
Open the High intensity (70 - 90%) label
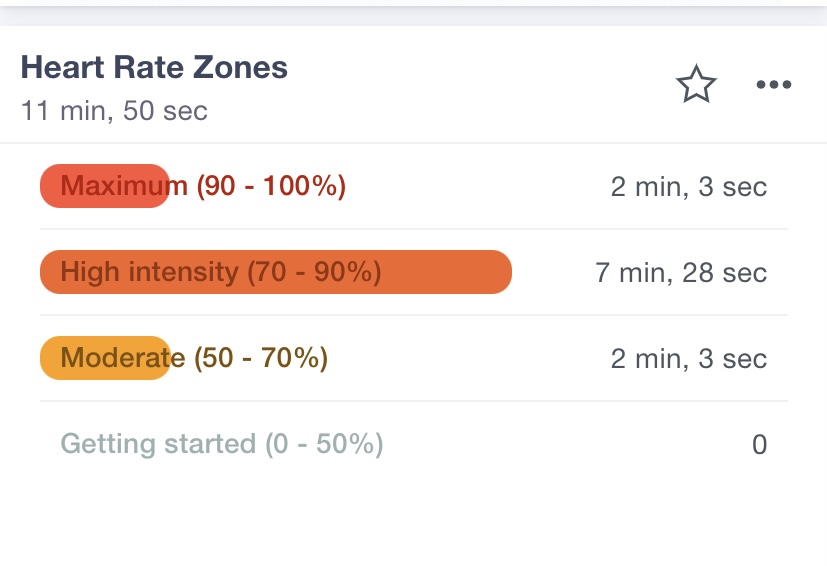[221, 272]
